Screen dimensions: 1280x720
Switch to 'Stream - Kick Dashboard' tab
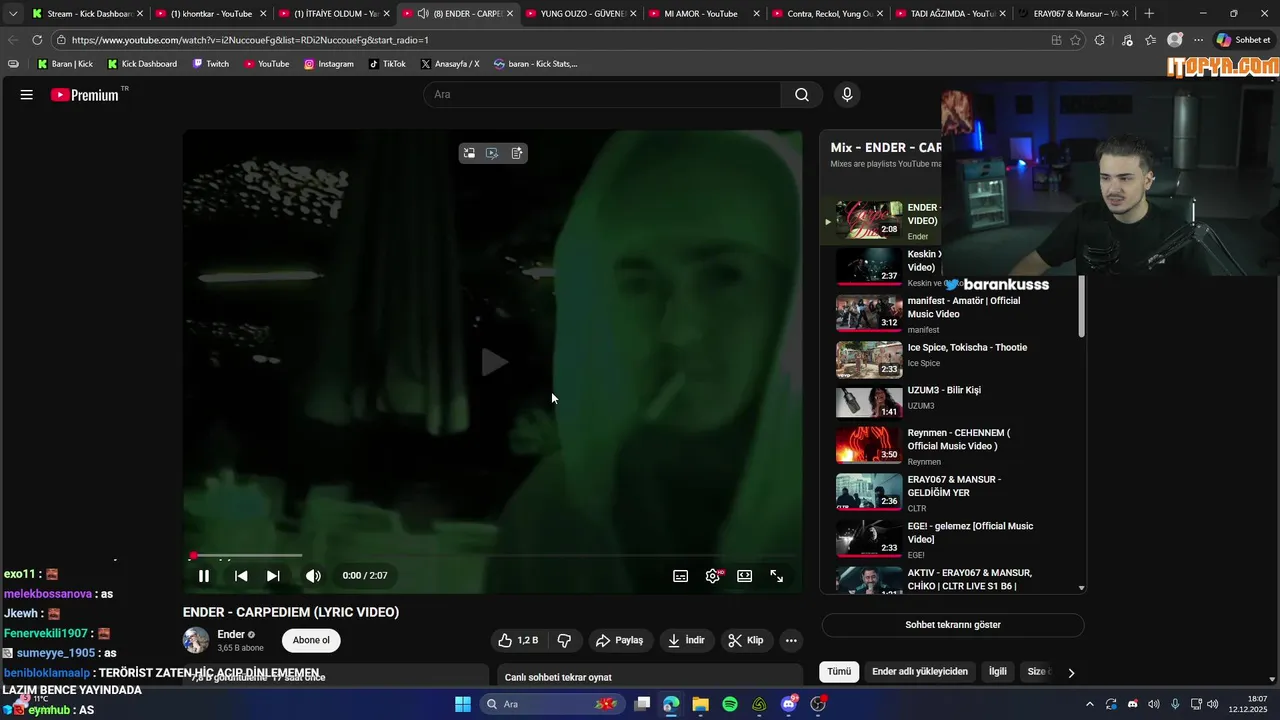(89, 14)
